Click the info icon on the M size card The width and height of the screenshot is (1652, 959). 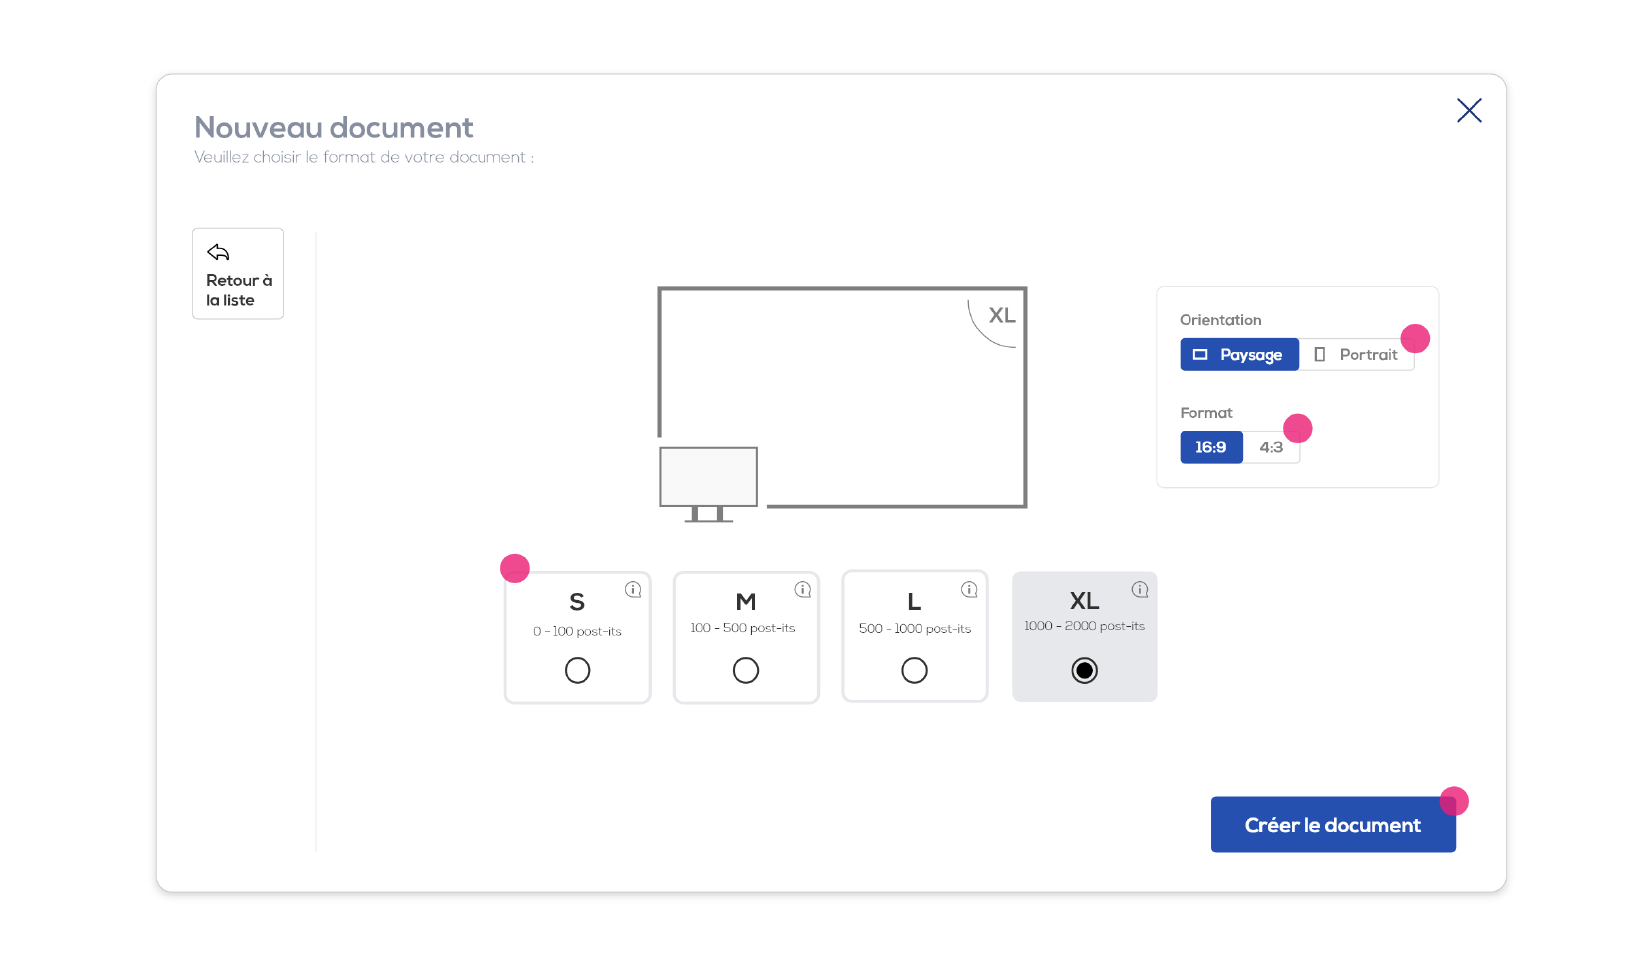click(803, 590)
